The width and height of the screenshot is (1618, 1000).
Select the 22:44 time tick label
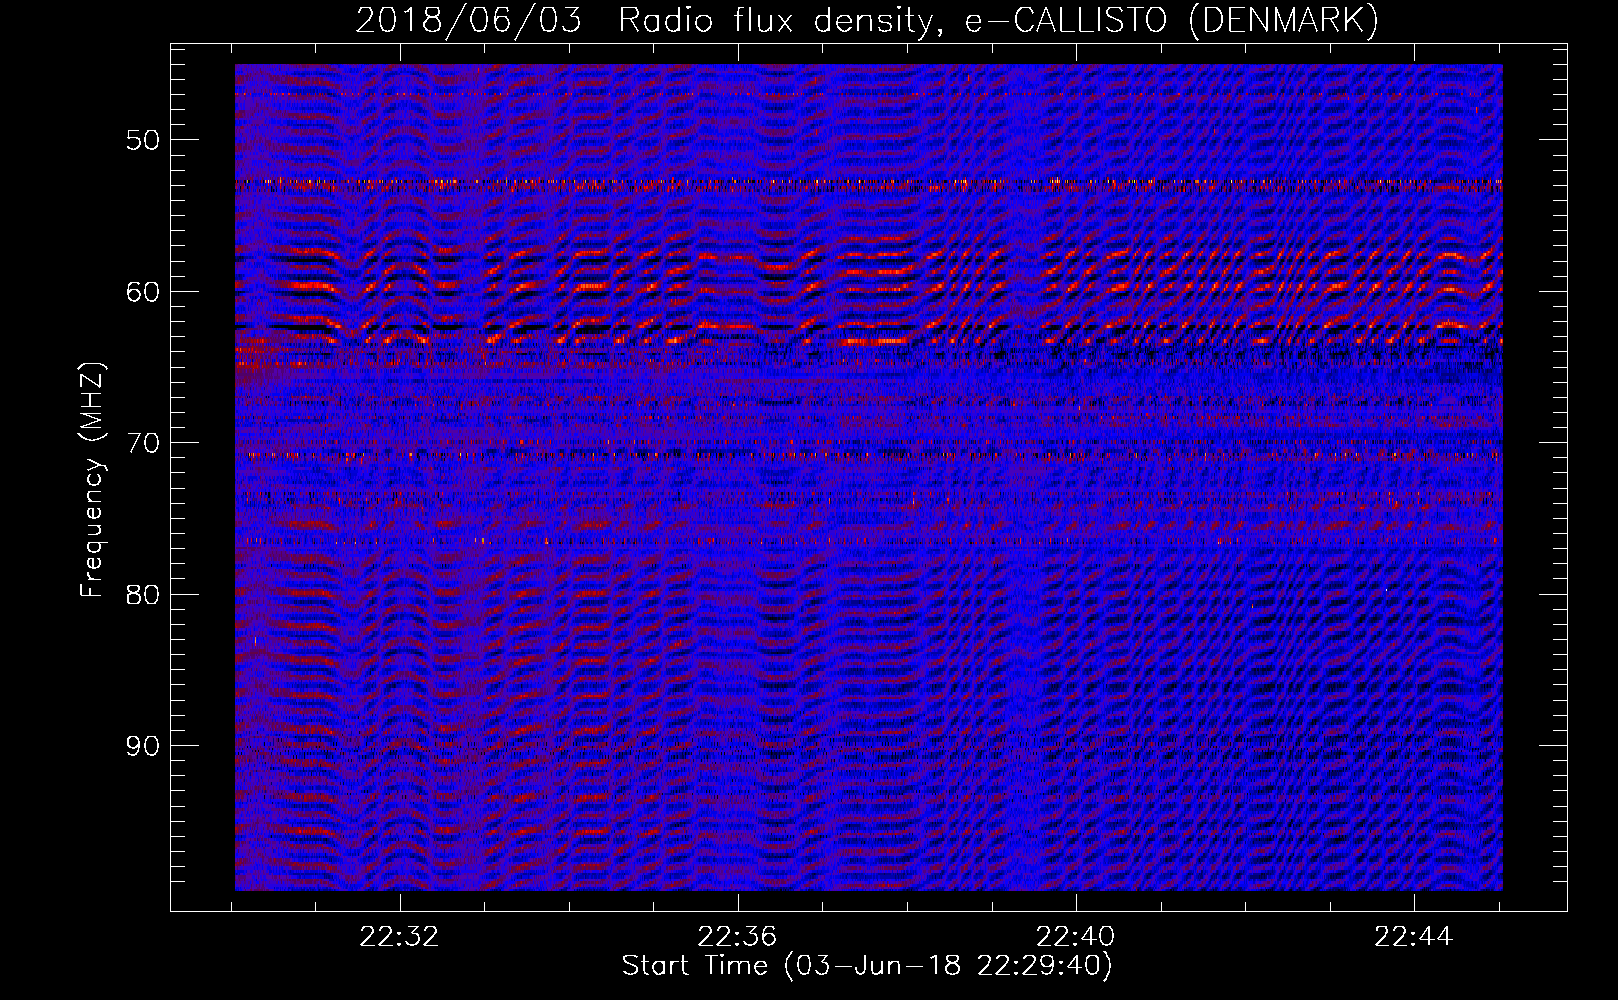1414,937
